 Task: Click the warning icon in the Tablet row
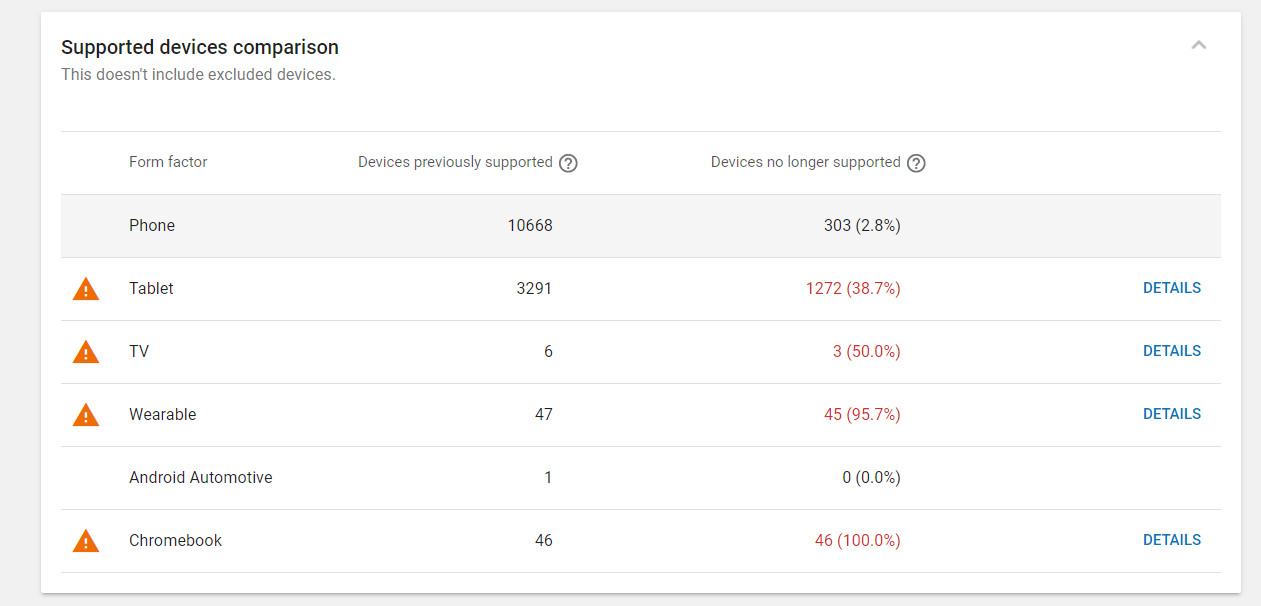click(x=86, y=289)
